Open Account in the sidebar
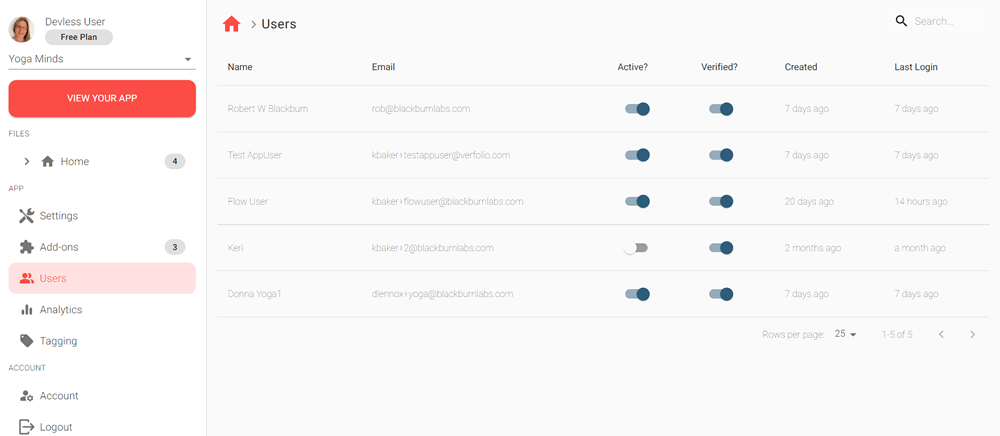 pos(102,396)
